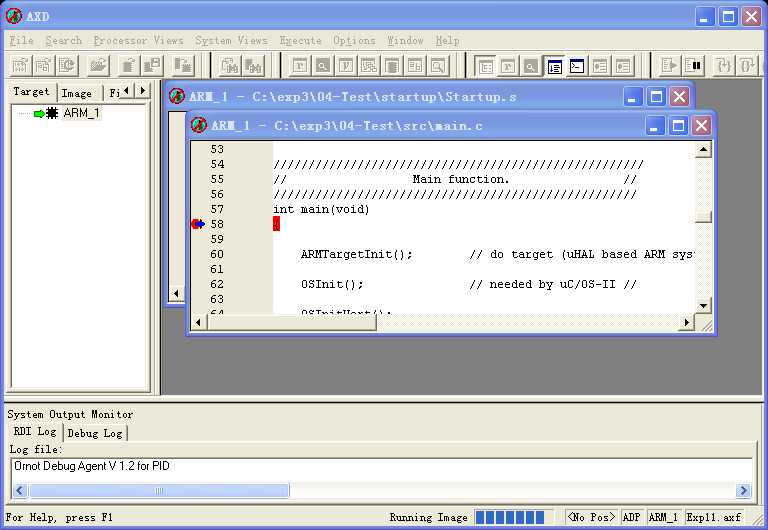This screenshot has width=768, height=530.
Task: Click main.c vertical scrollbar up arrow
Action: (703, 149)
